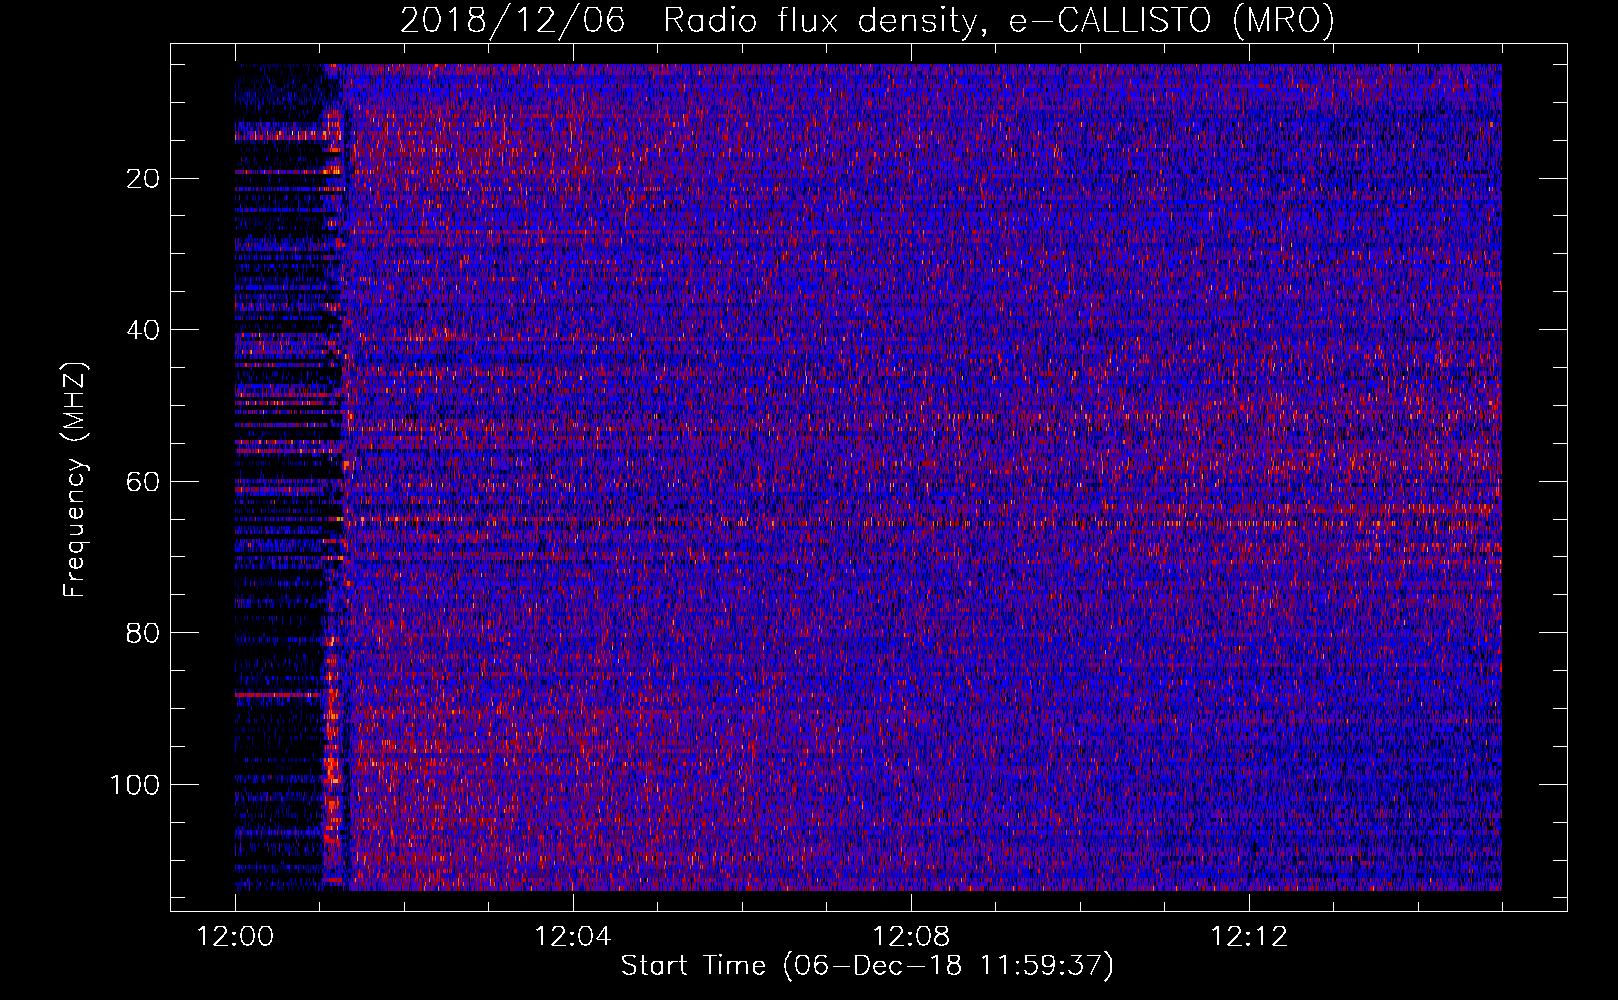The width and height of the screenshot is (1618, 1000).
Task: Click the 80 MHz frequency label
Action: coord(144,633)
